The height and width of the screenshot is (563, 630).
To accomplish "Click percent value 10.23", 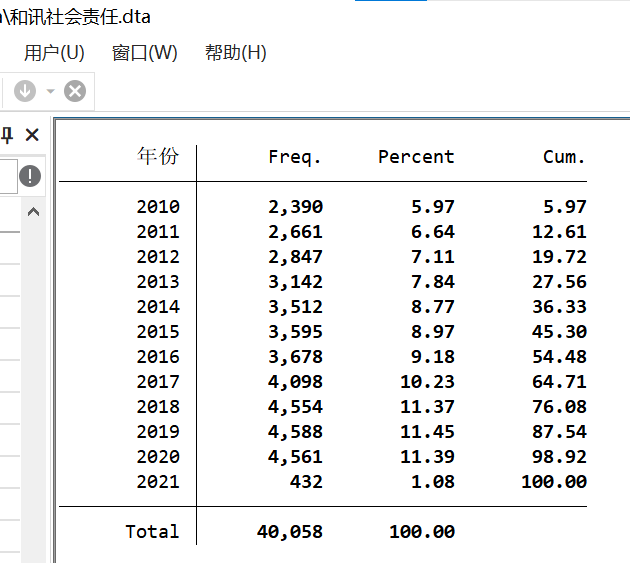I will (428, 381).
